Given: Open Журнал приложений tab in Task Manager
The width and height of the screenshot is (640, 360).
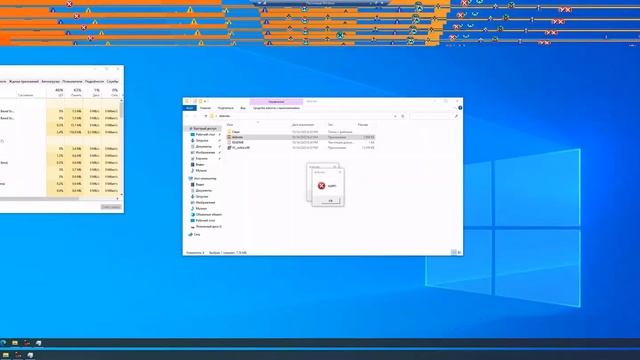Looking at the screenshot, I should click(24, 82).
